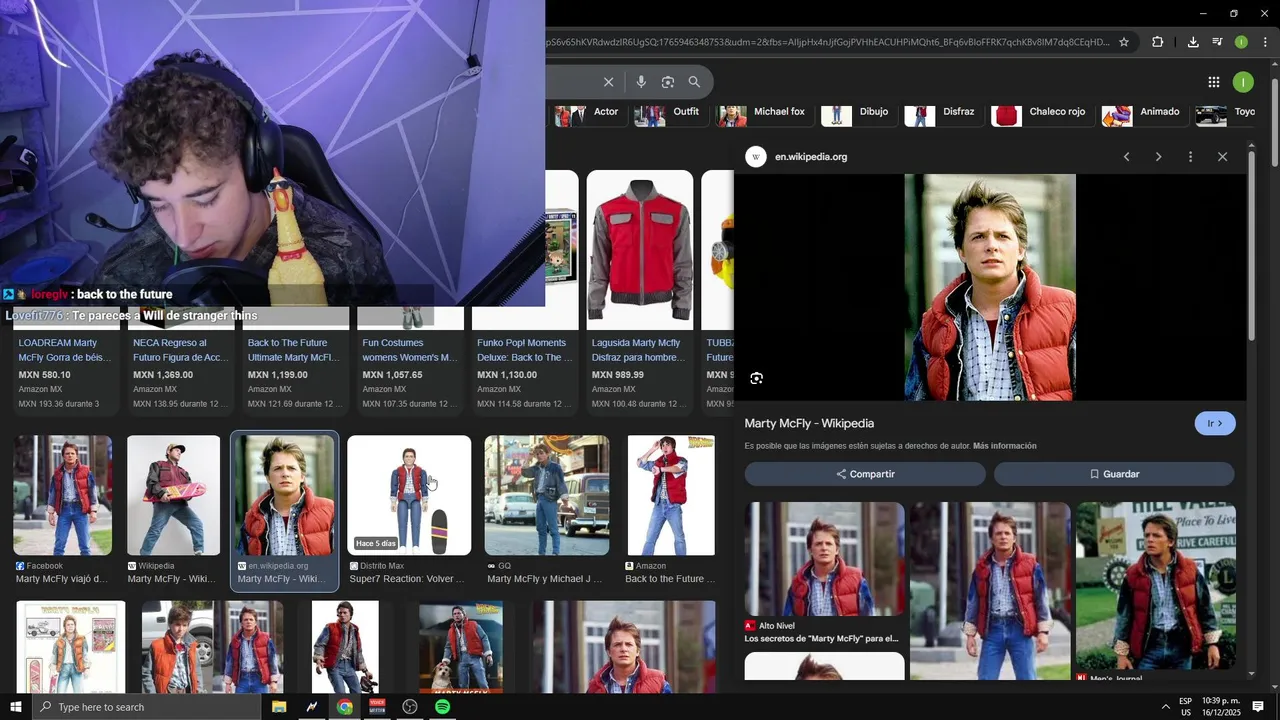Open Windows Start menu
The height and width of the screenshot is (720, 1280).
point(15,707)
